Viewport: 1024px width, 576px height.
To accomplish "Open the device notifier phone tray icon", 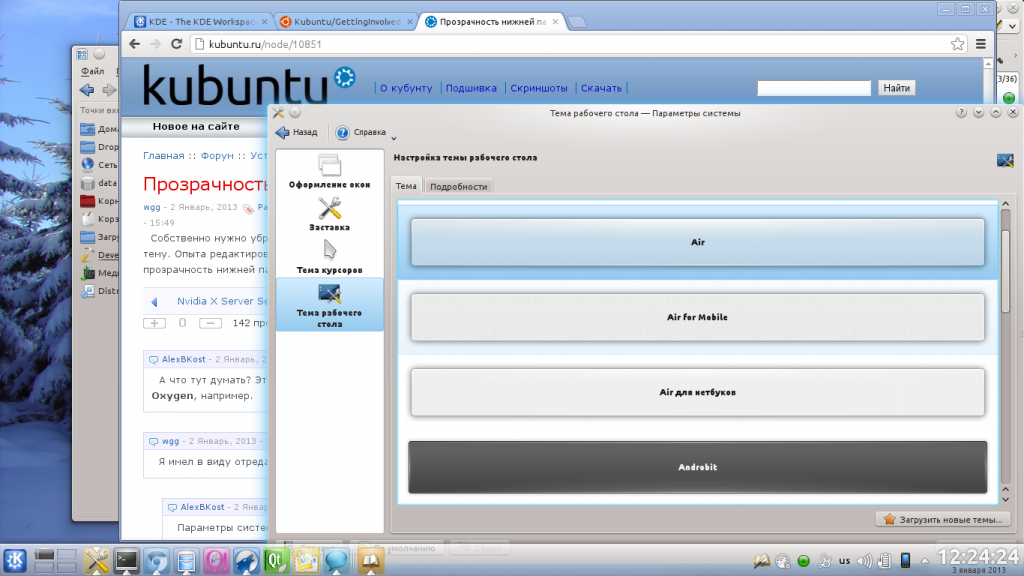I will pos(905,560).
